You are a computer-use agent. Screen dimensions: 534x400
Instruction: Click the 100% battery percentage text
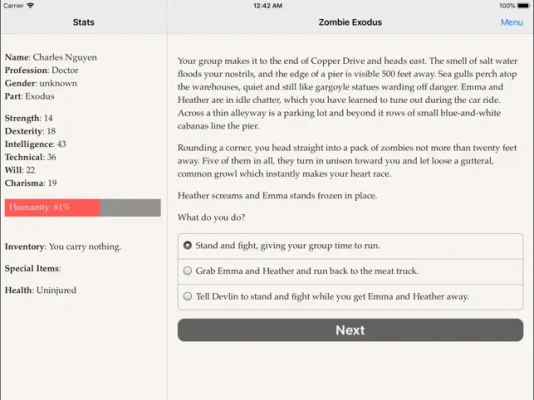507,5
